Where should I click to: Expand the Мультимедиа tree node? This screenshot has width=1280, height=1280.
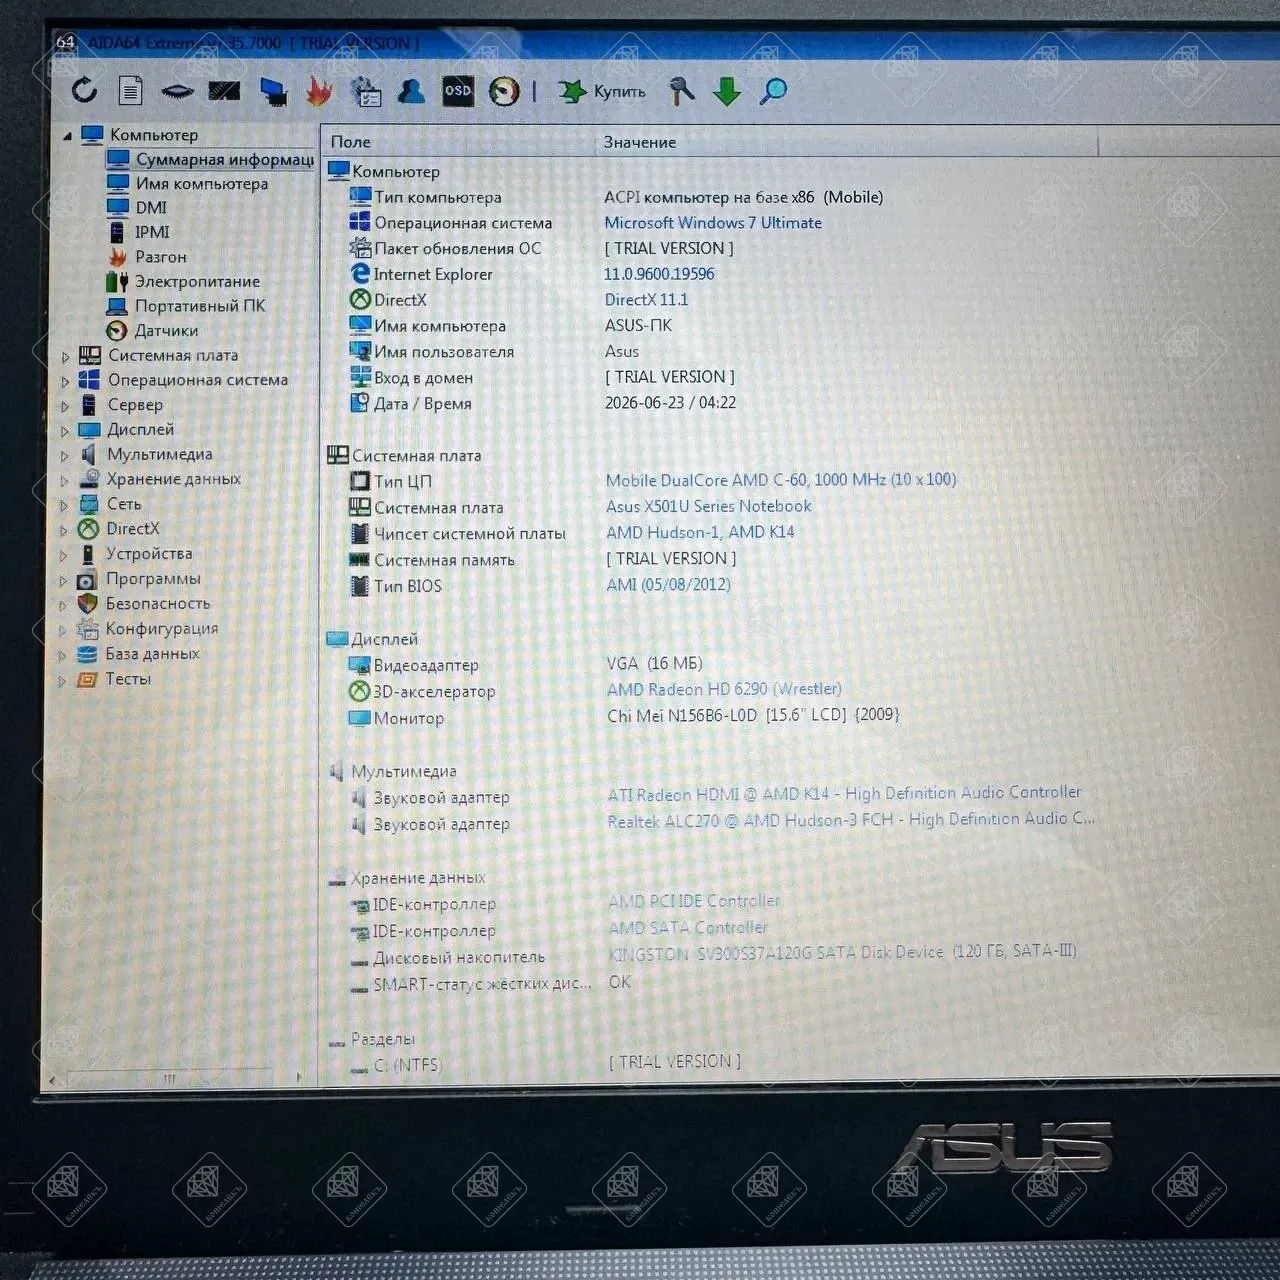tap(65, 456)
